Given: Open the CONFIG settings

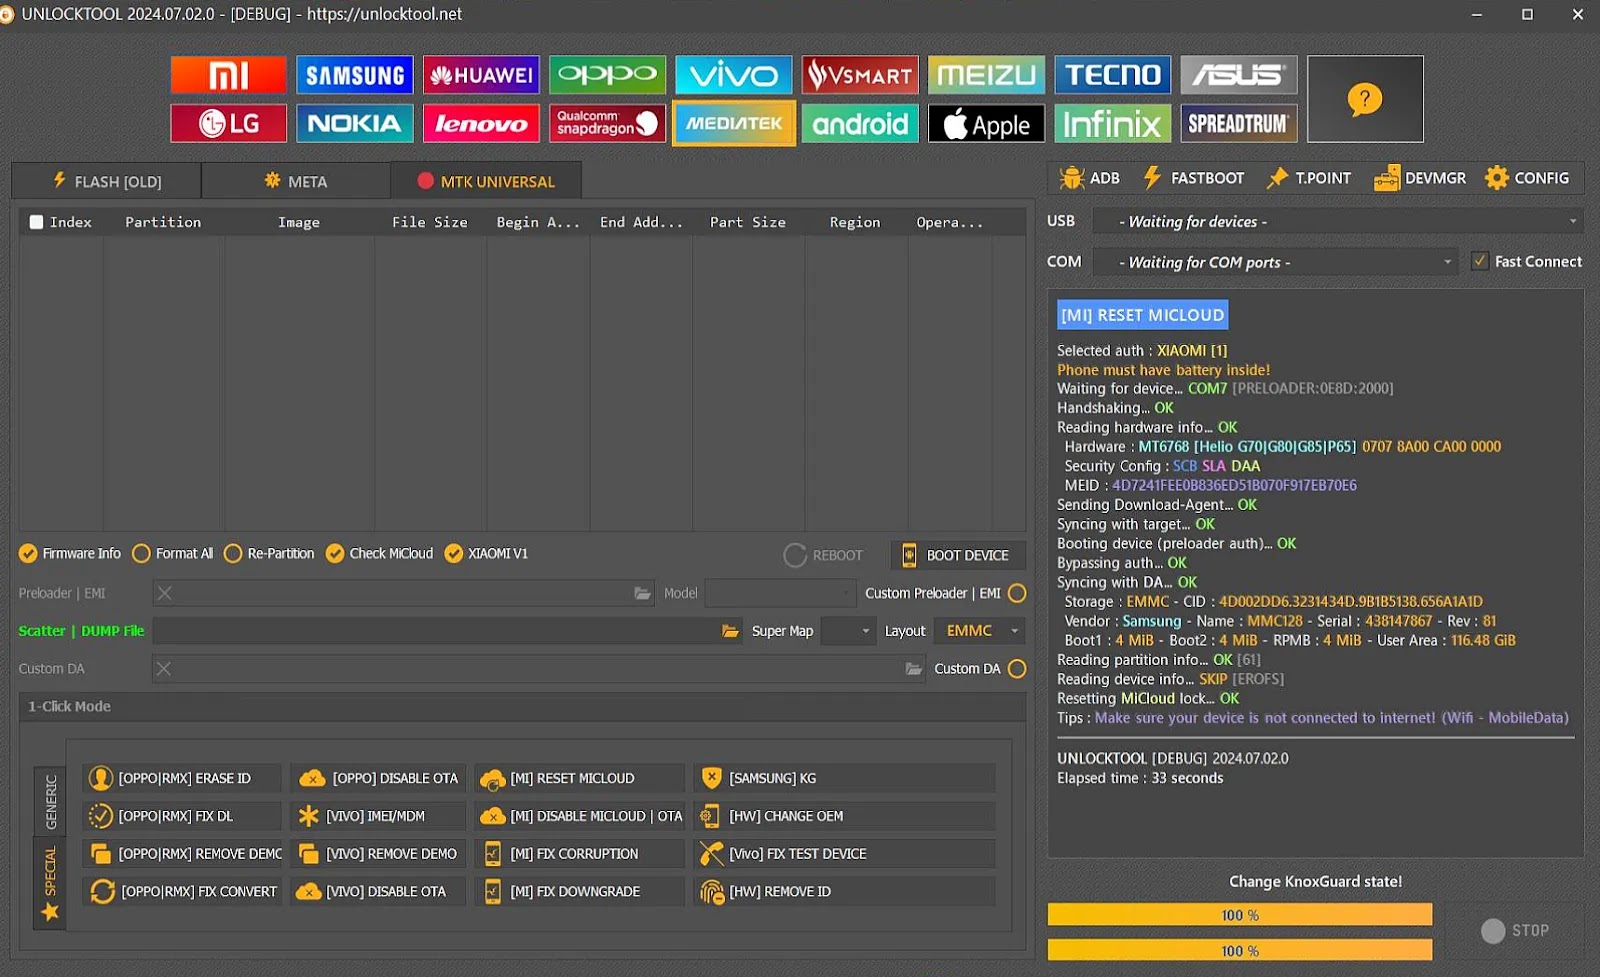Looking at the screenshot, I should pyautogui.click(x=1527, y=178).
